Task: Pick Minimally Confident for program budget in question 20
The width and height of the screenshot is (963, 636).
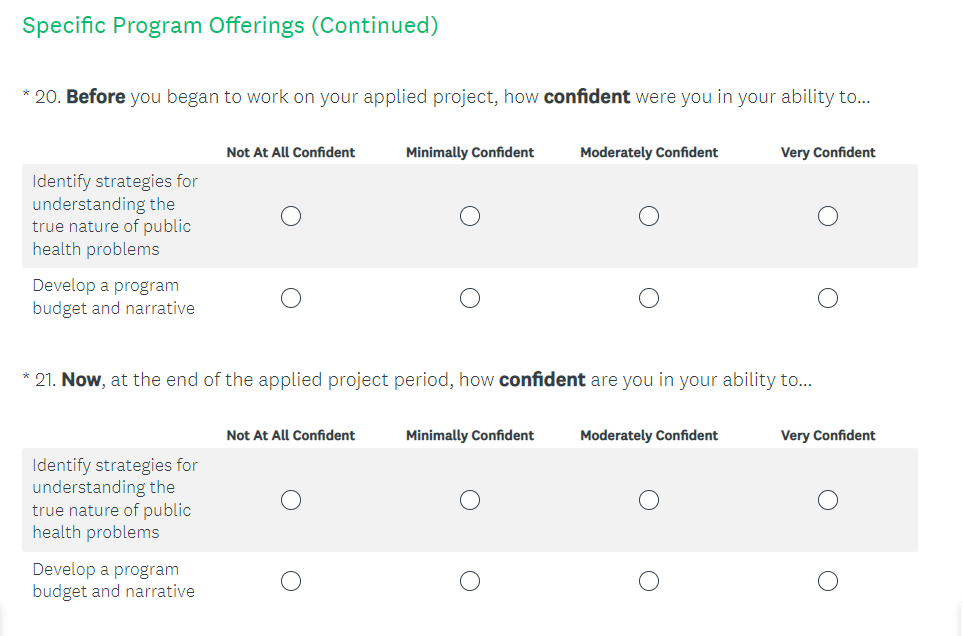Action: tap(470, 298)
